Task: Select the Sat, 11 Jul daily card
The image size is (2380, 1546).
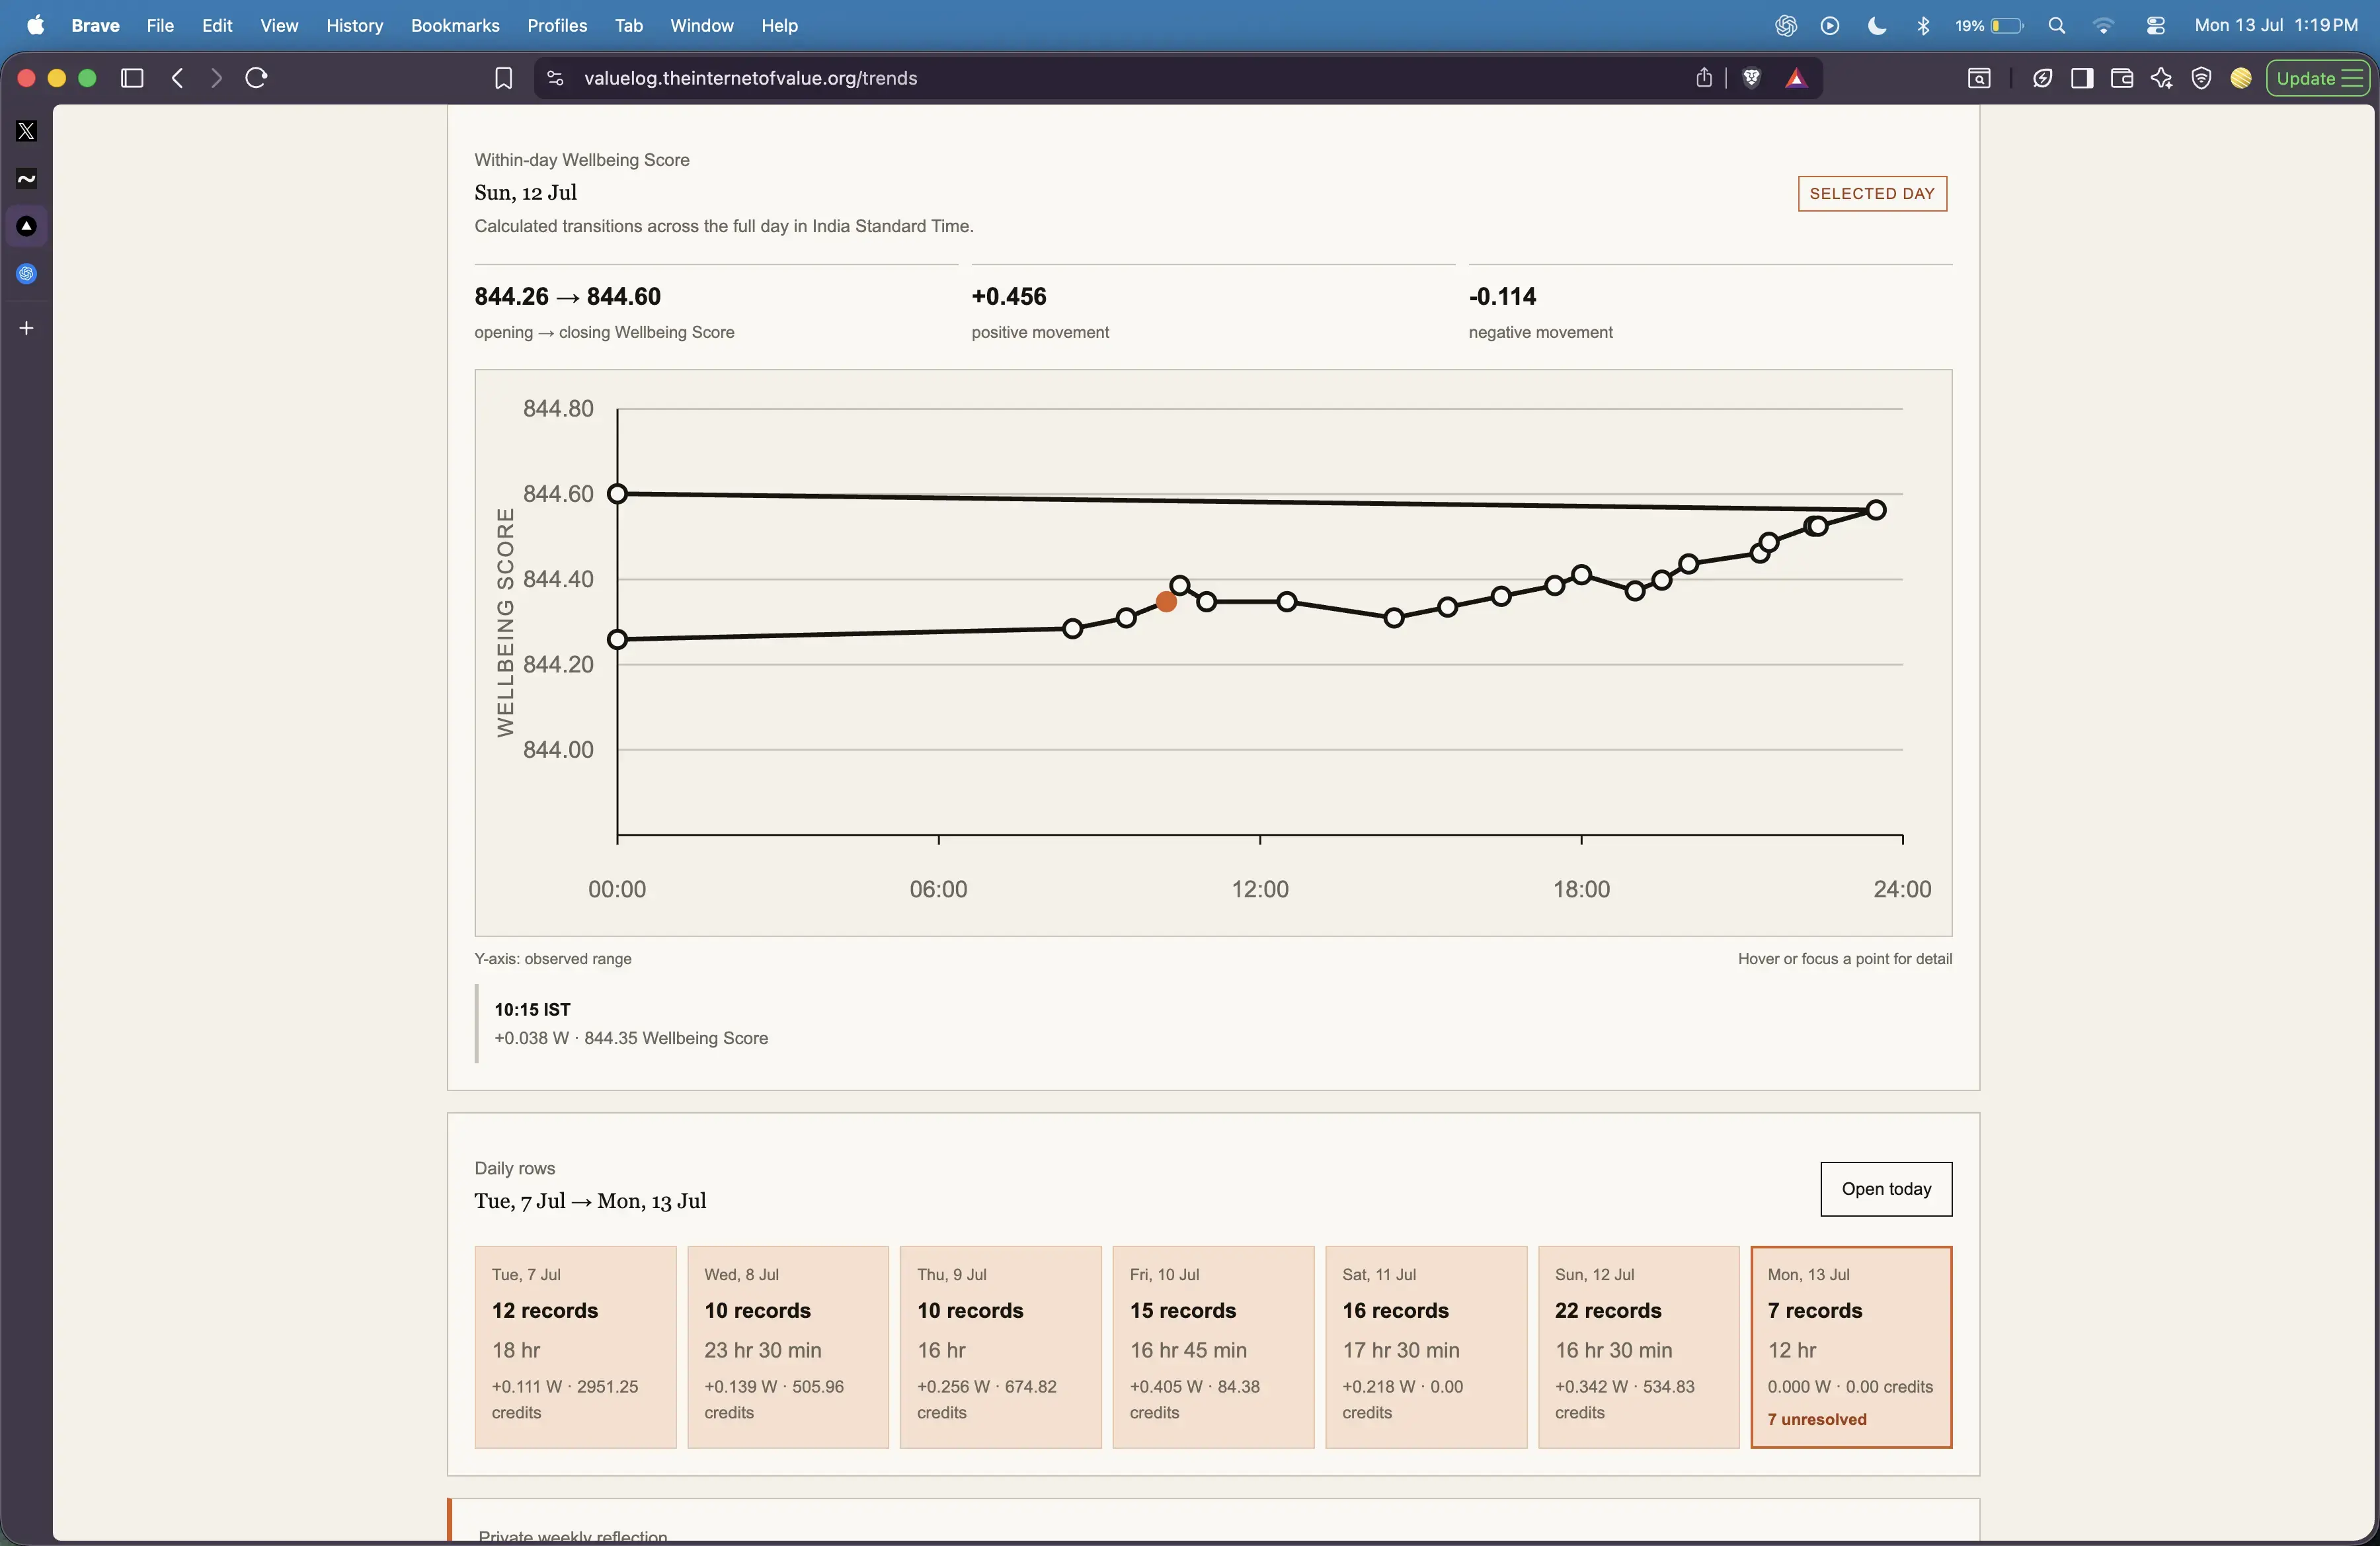Action: [x=1426, y=1347]
